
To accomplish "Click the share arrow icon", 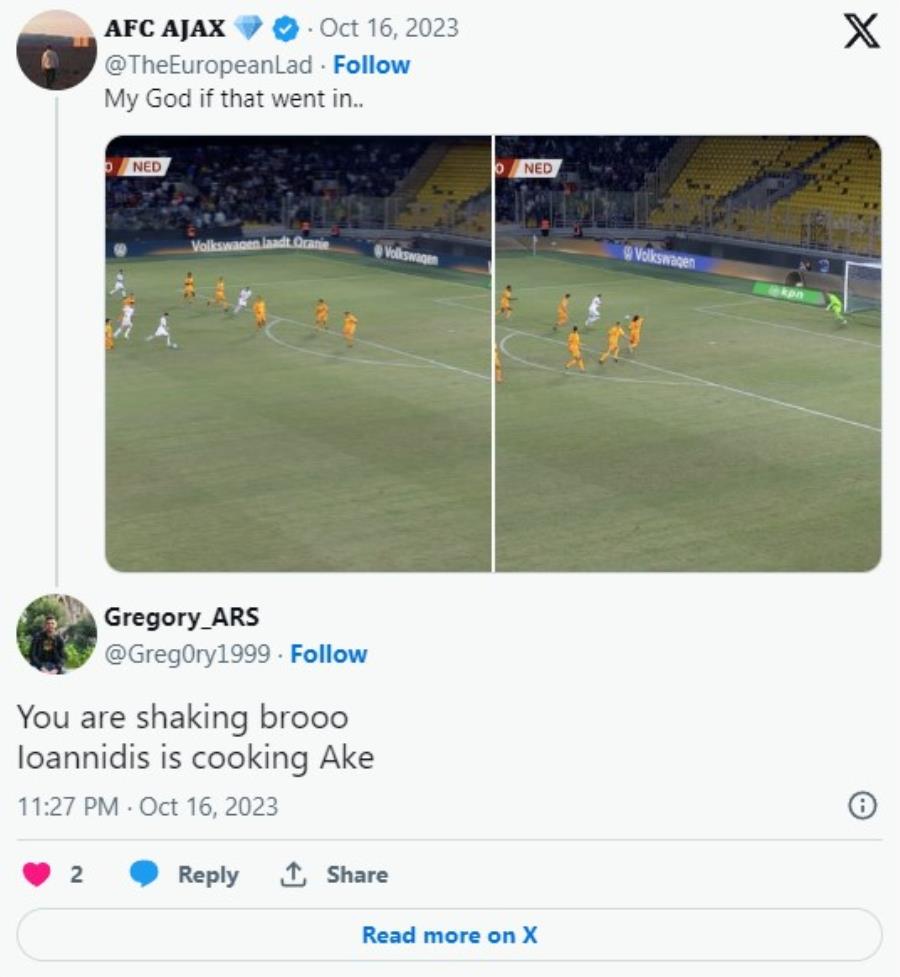I will [293, 874].
